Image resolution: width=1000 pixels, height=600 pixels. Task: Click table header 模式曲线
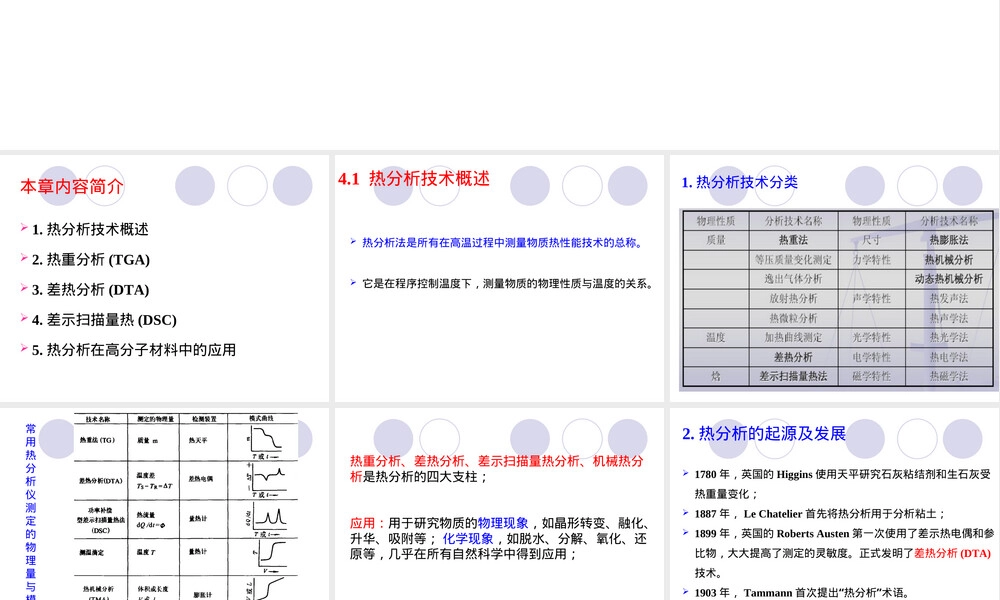261,418
